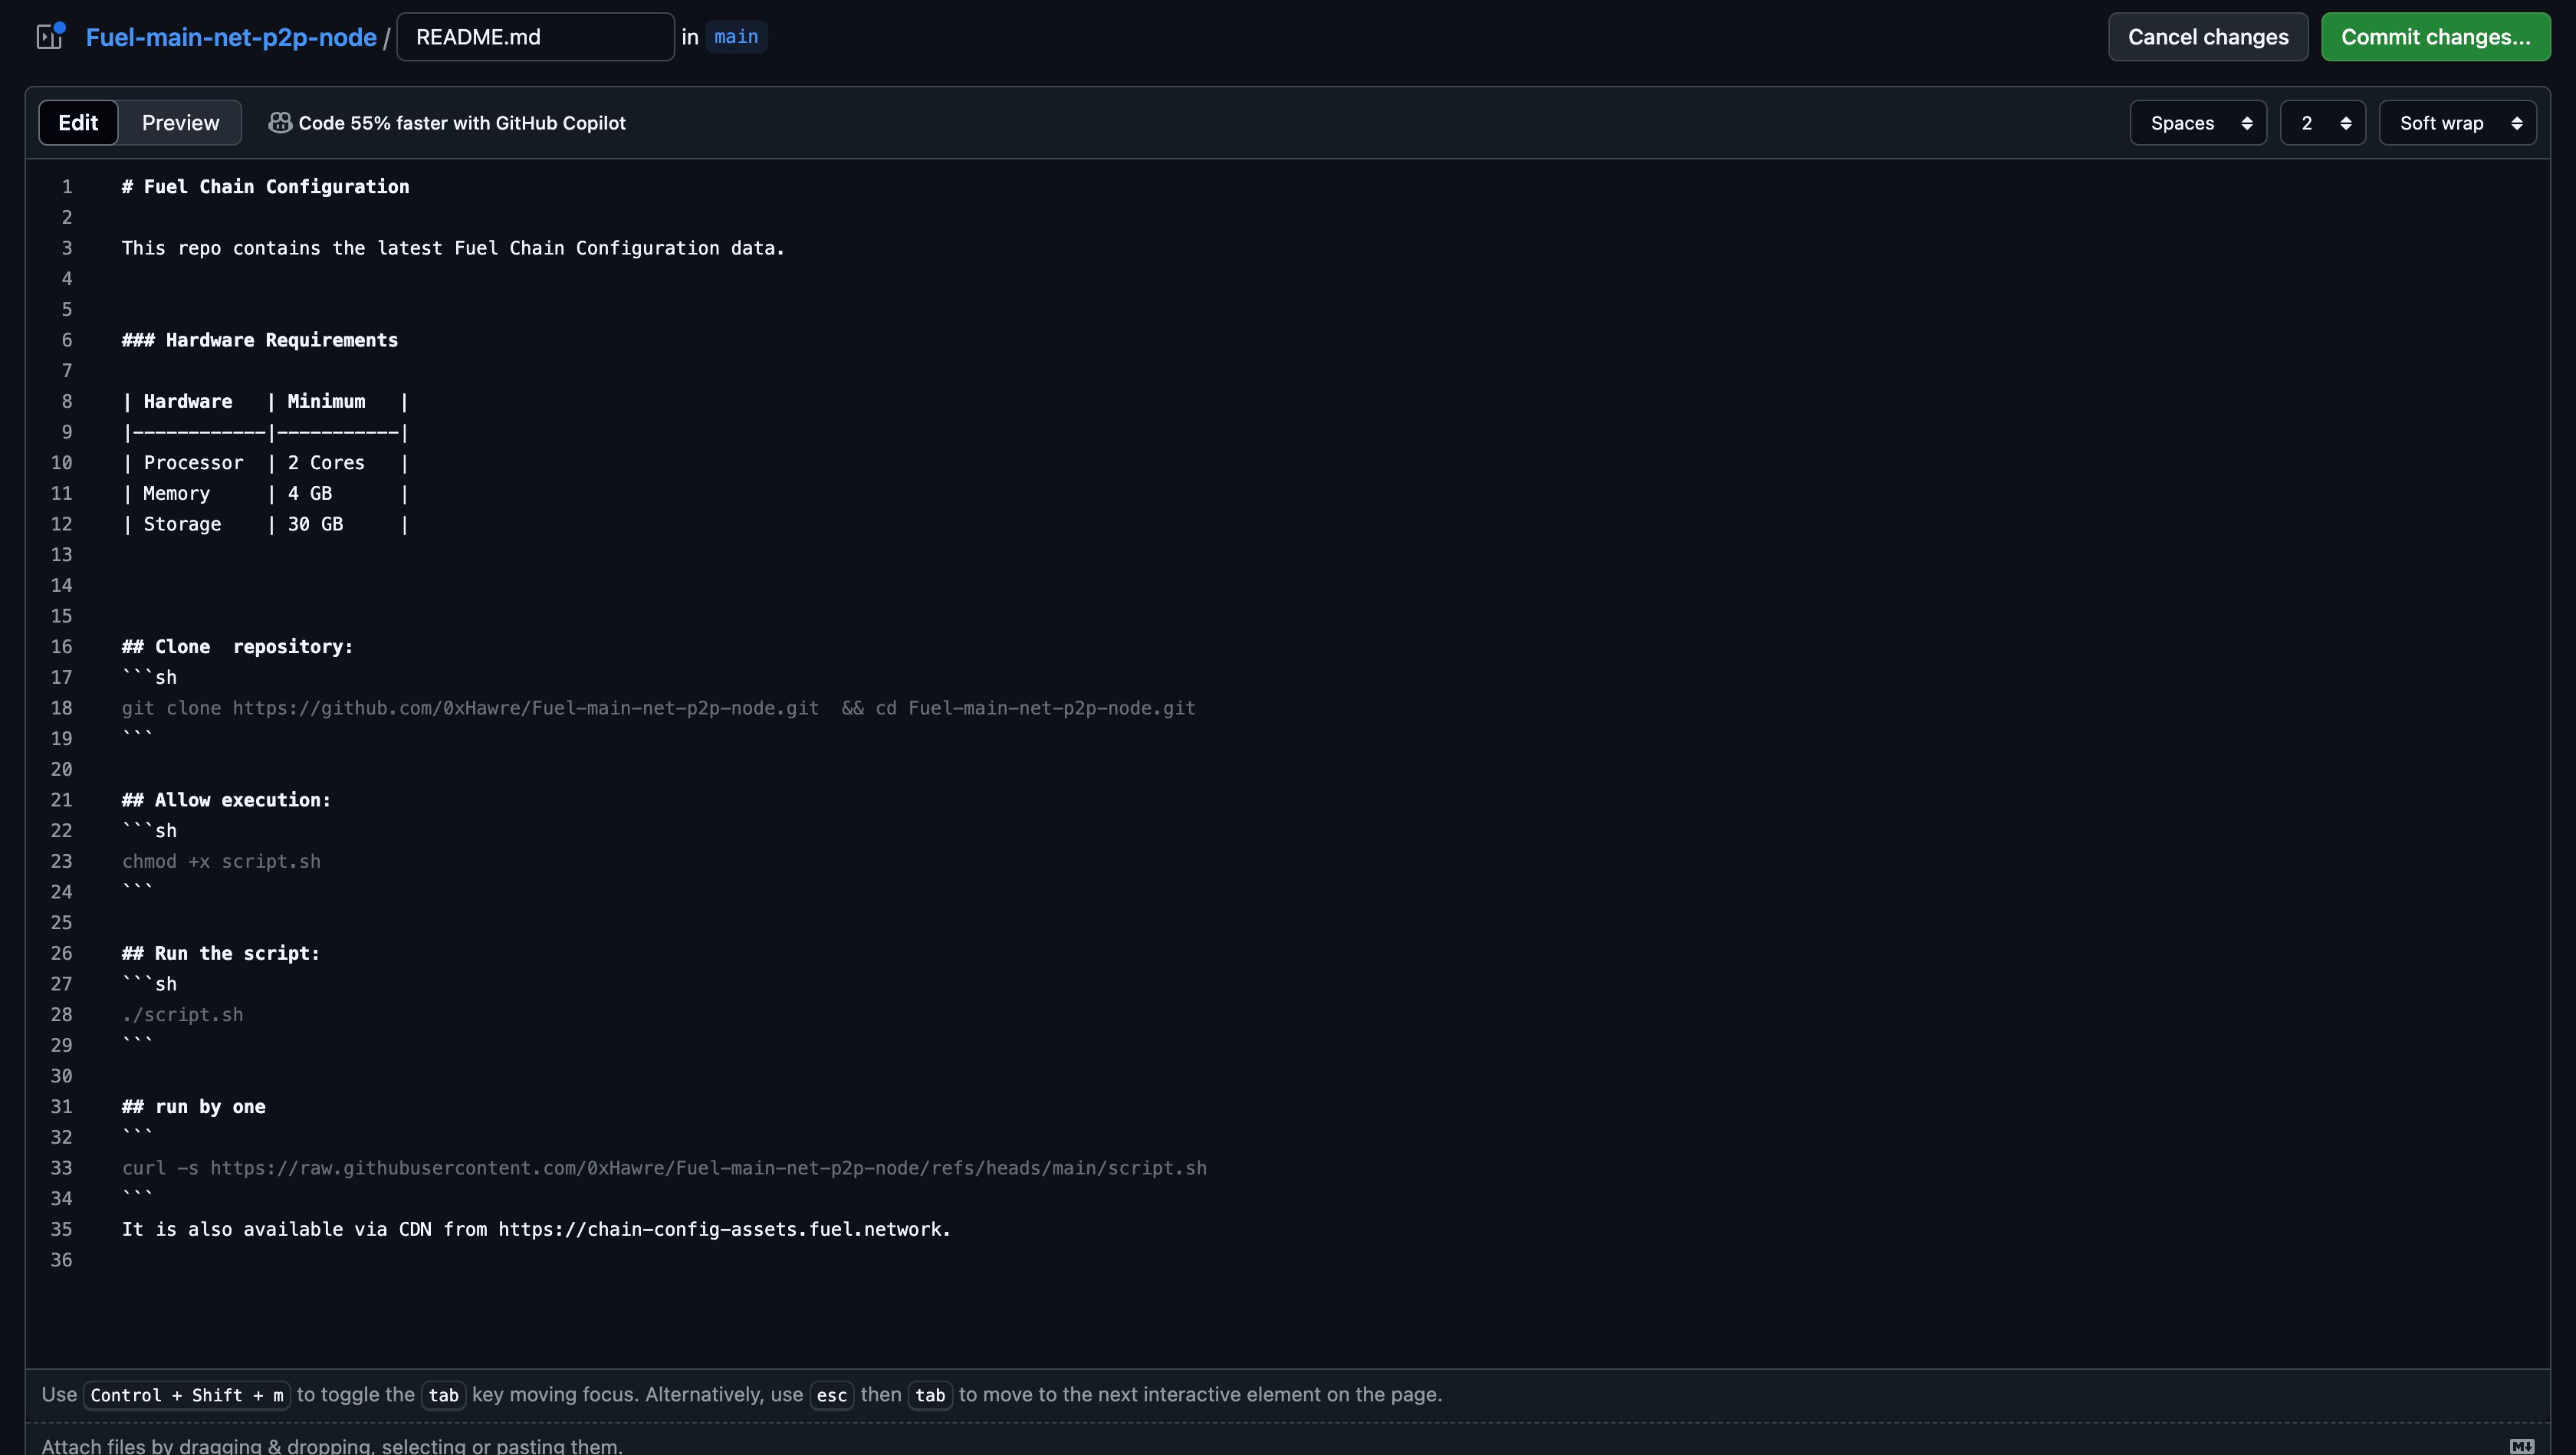2576x1455 pixels.
Task: Click the '| Hardware | Minimum |' table header row
Action: (x=265, y=401)
